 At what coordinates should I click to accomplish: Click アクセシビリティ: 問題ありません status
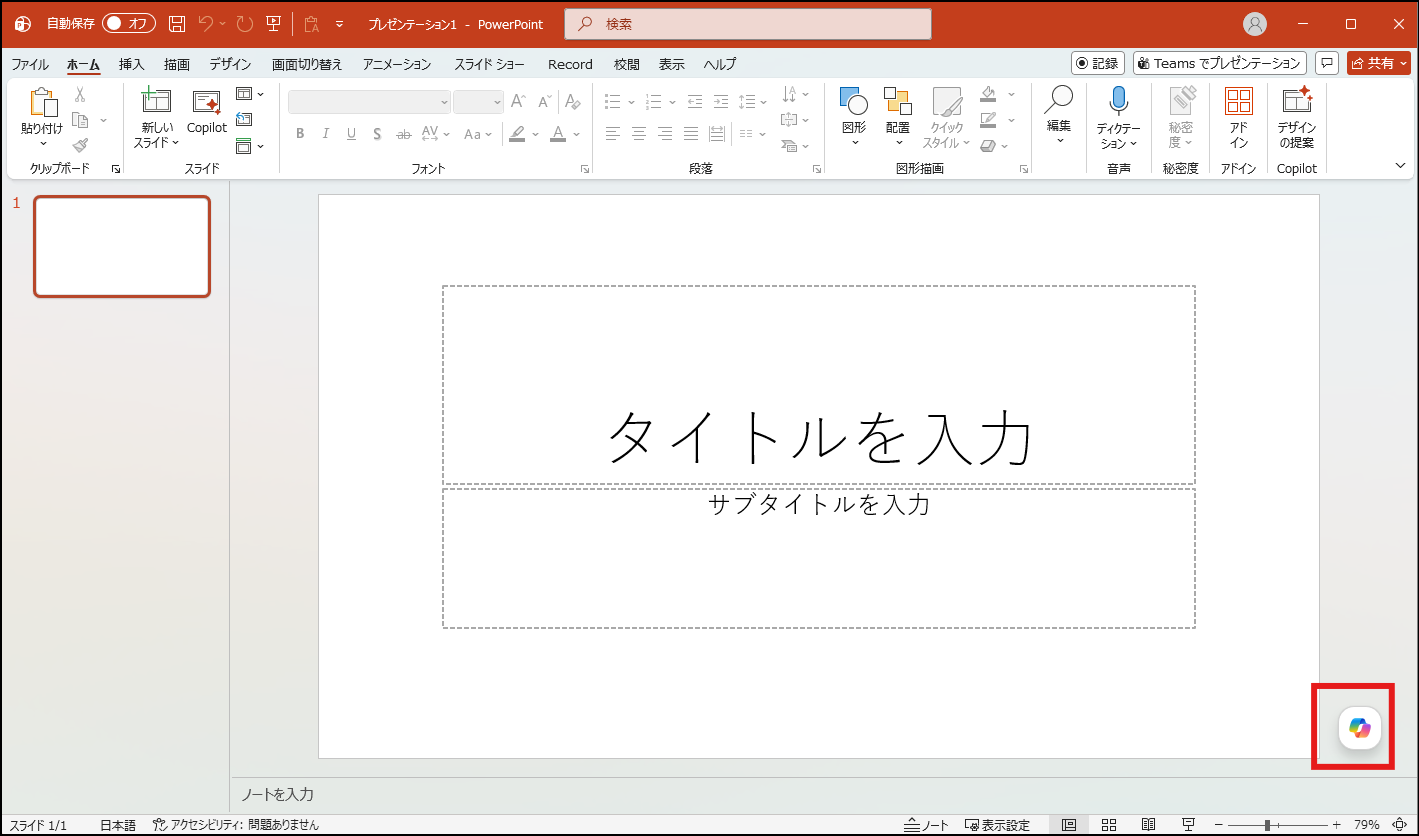[236, 825]
